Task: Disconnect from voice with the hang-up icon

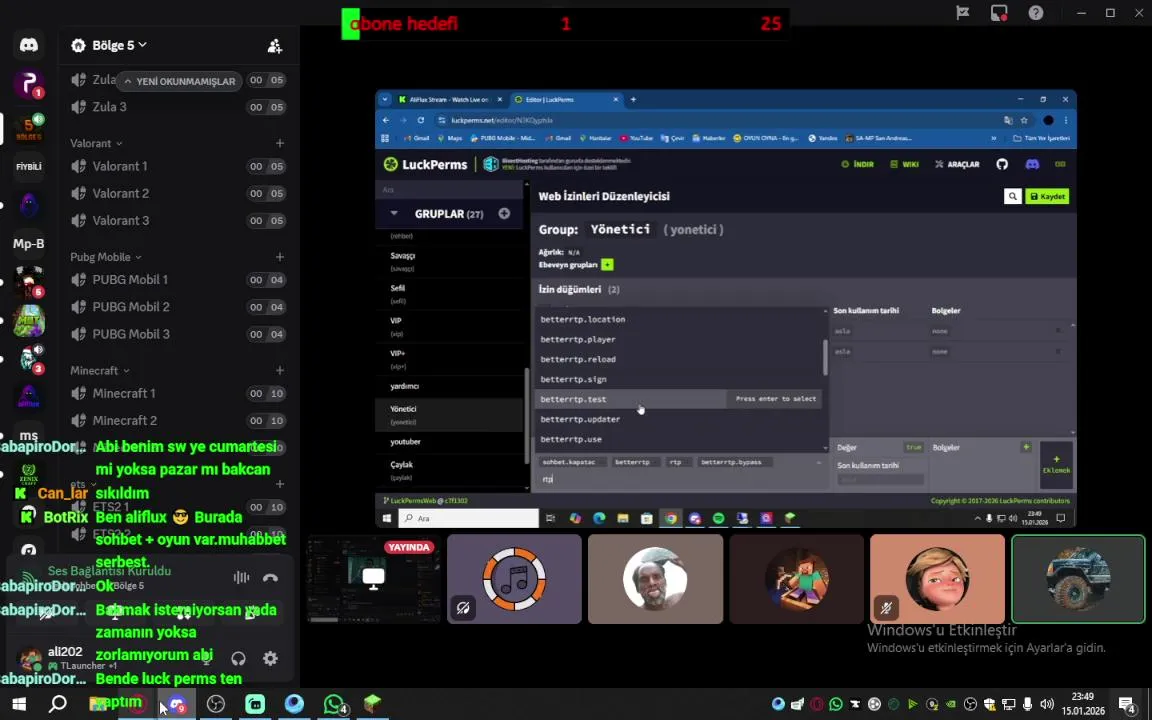Action: click(x=270, y=577)
